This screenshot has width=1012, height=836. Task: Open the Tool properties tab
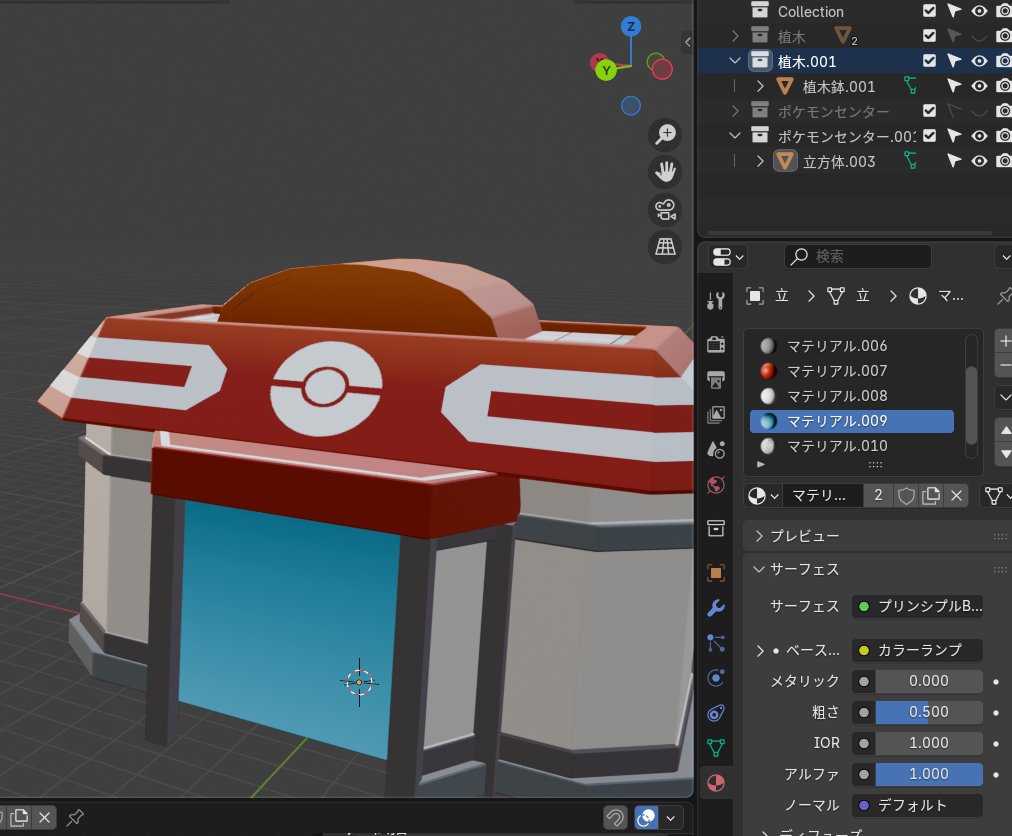[x=716, y=300]
